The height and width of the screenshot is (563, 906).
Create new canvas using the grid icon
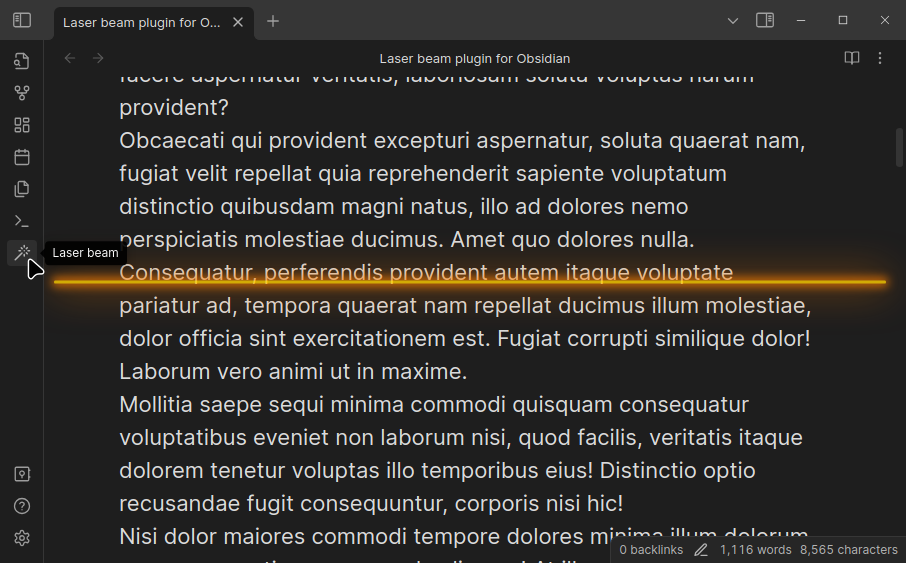click(x=22, y=125)
